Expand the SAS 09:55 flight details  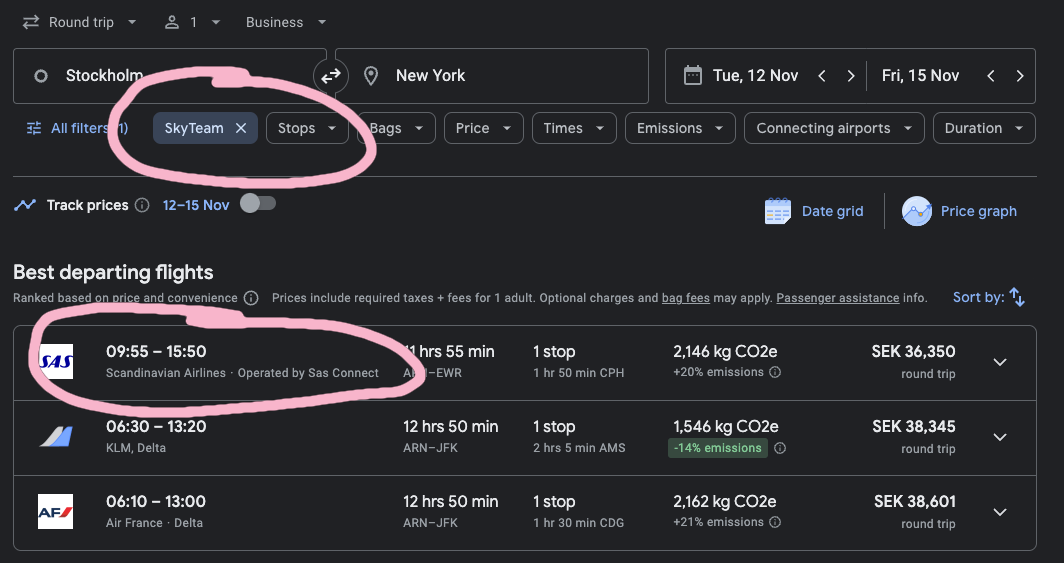tap(999, 362)
